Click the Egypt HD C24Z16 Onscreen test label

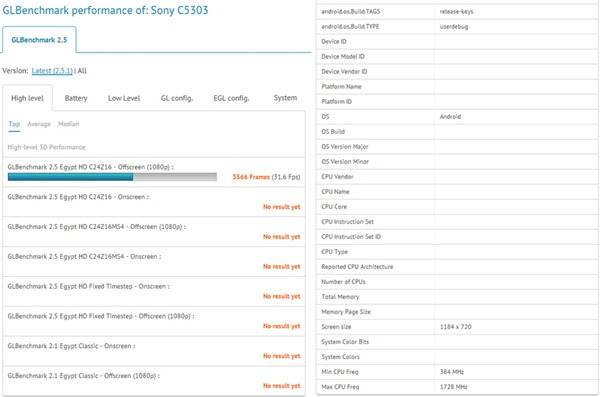(x=78, y=197)
